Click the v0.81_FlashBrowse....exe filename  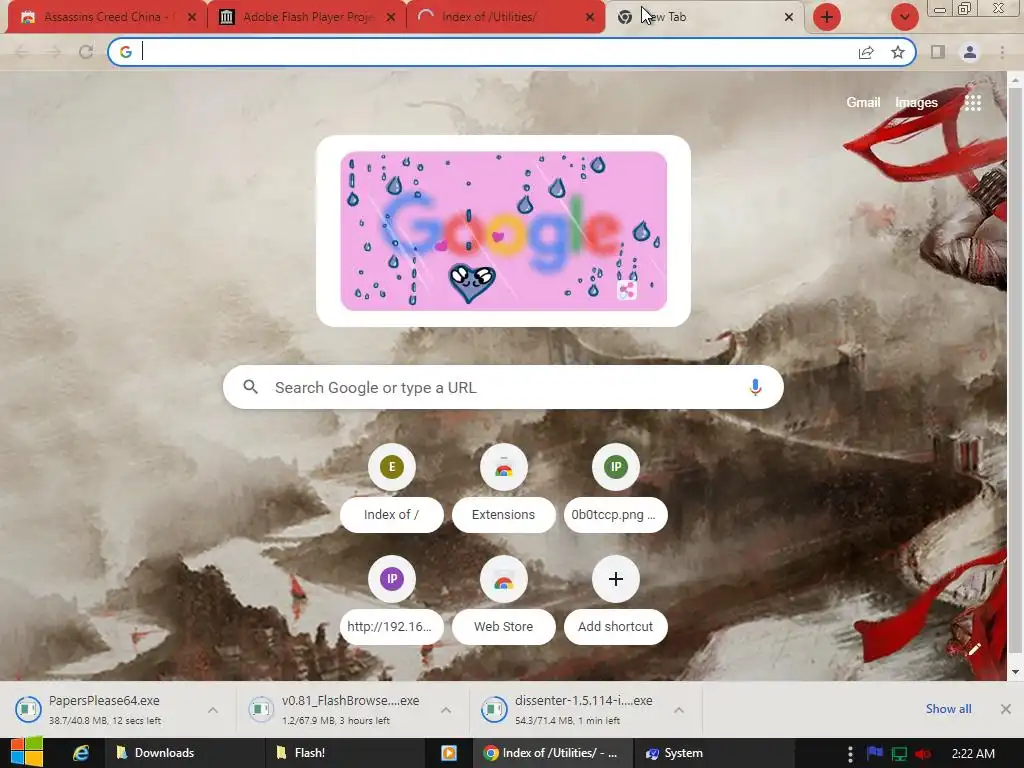pos(351,701)
